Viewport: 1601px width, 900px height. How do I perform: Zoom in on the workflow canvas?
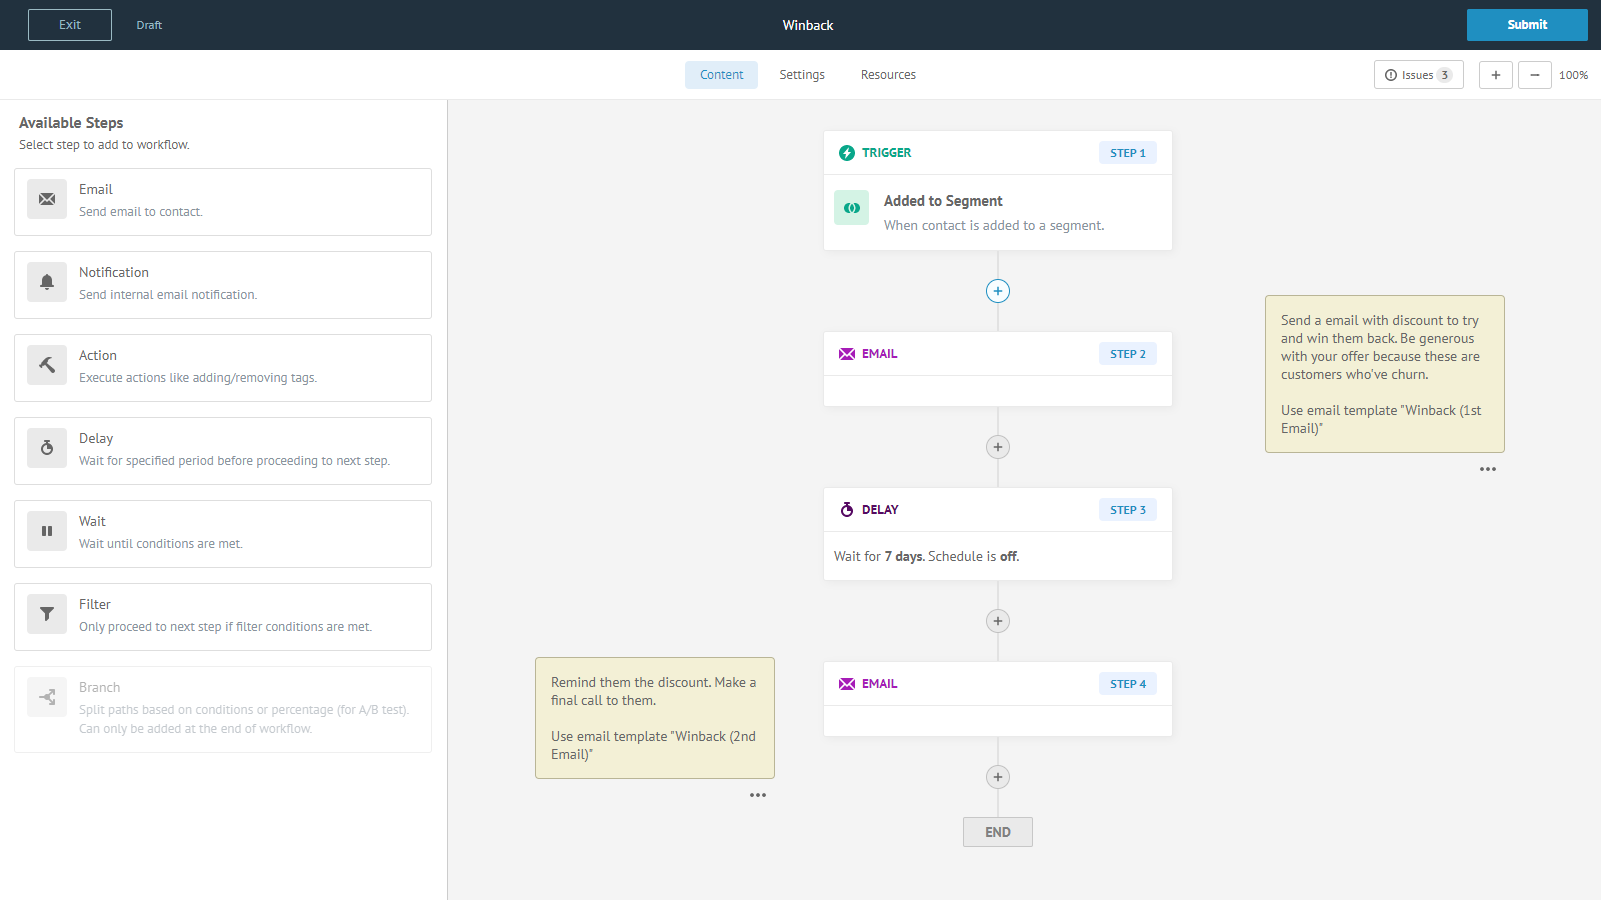(x=1495, y=75)
